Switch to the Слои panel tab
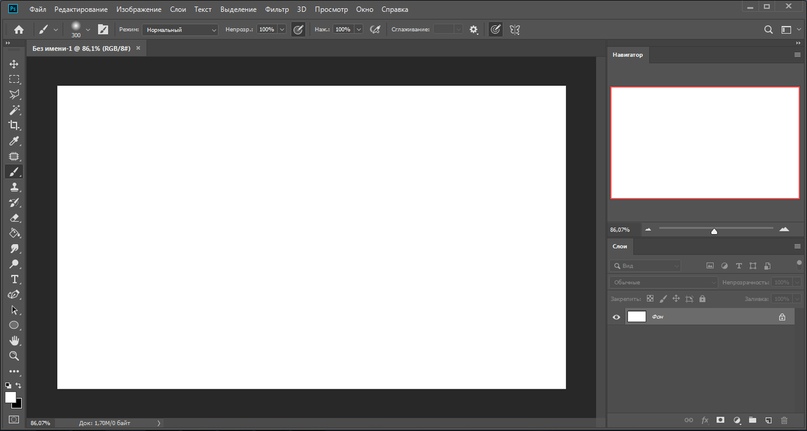 coord(620,247)
